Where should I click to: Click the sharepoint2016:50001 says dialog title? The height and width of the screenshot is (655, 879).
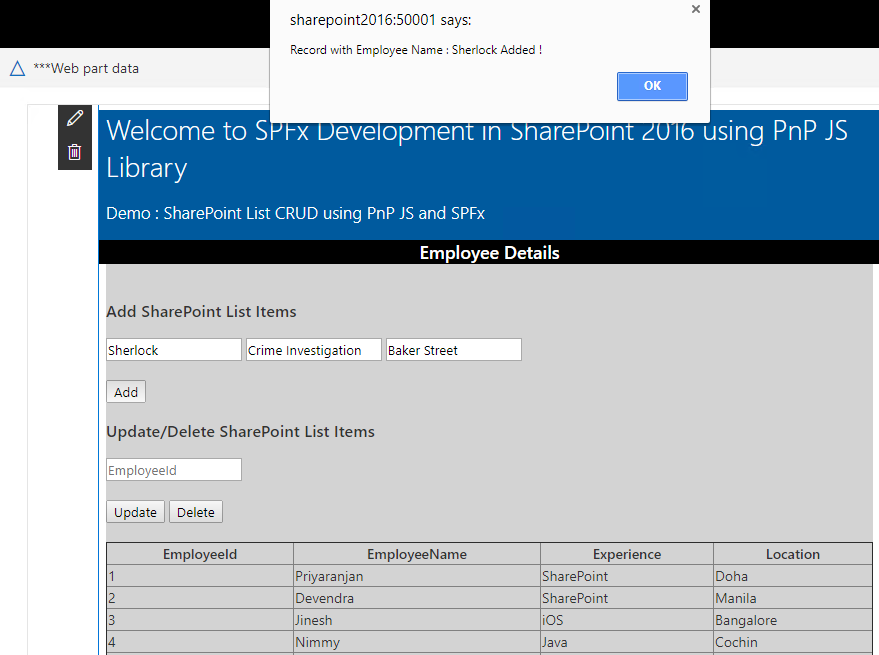[x=381, y=20]
